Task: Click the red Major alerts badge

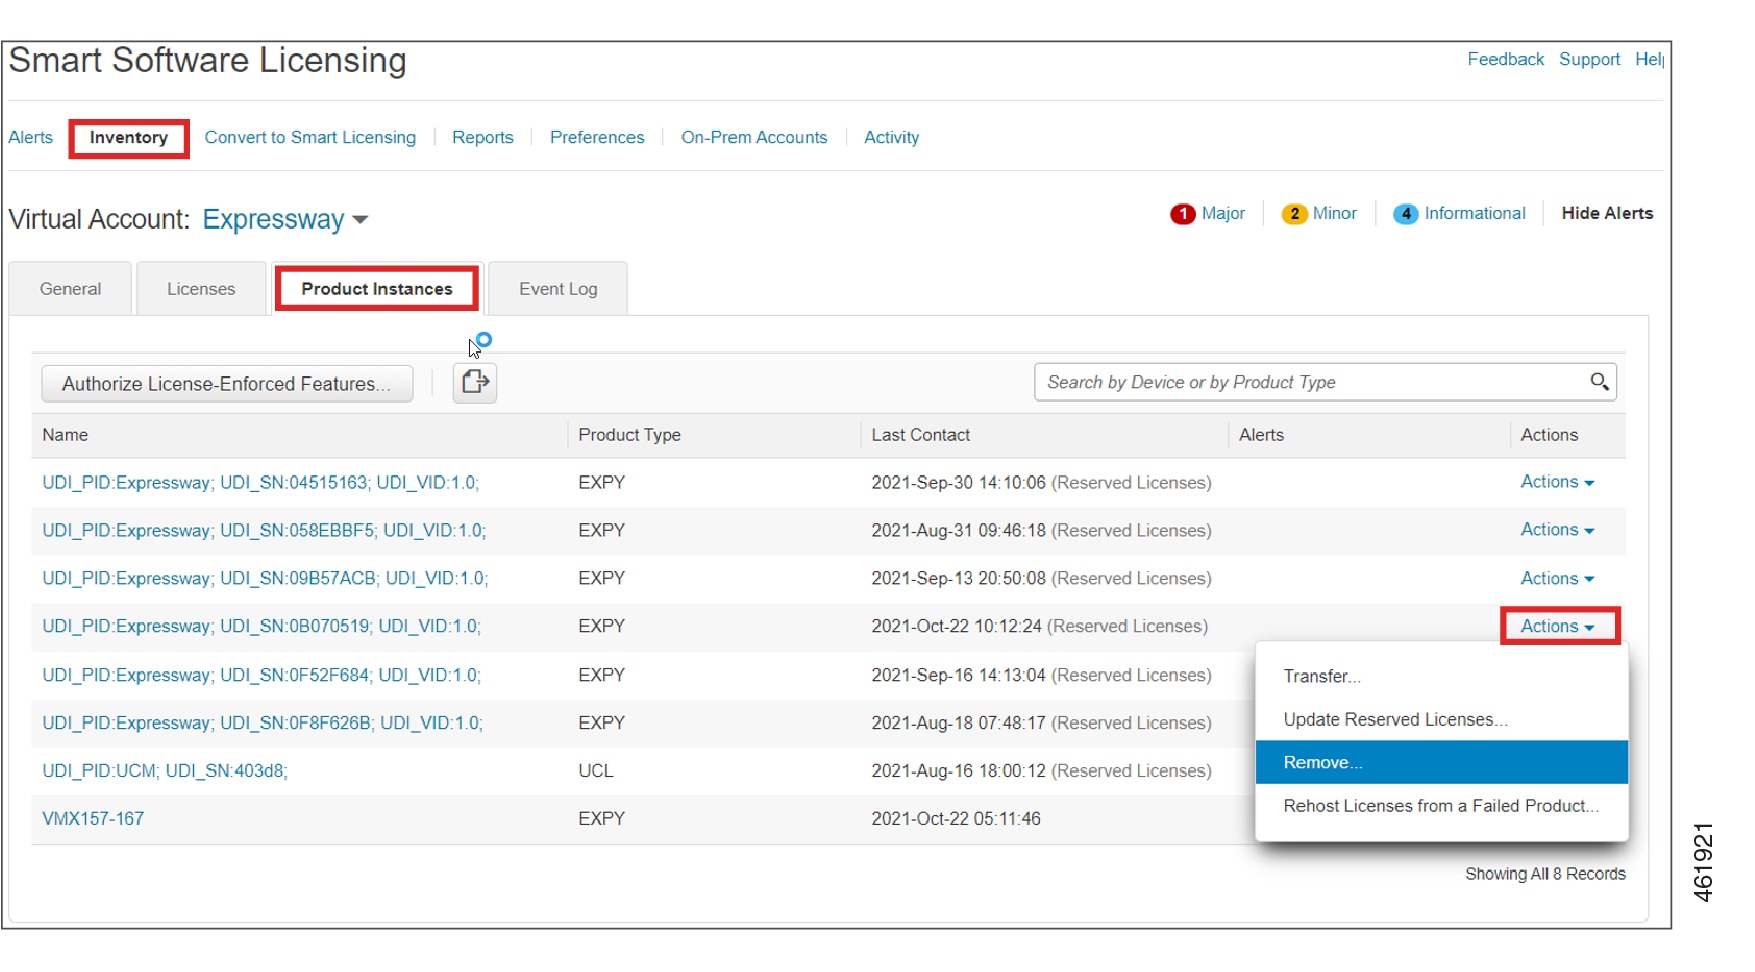Action: (1182, 214)
